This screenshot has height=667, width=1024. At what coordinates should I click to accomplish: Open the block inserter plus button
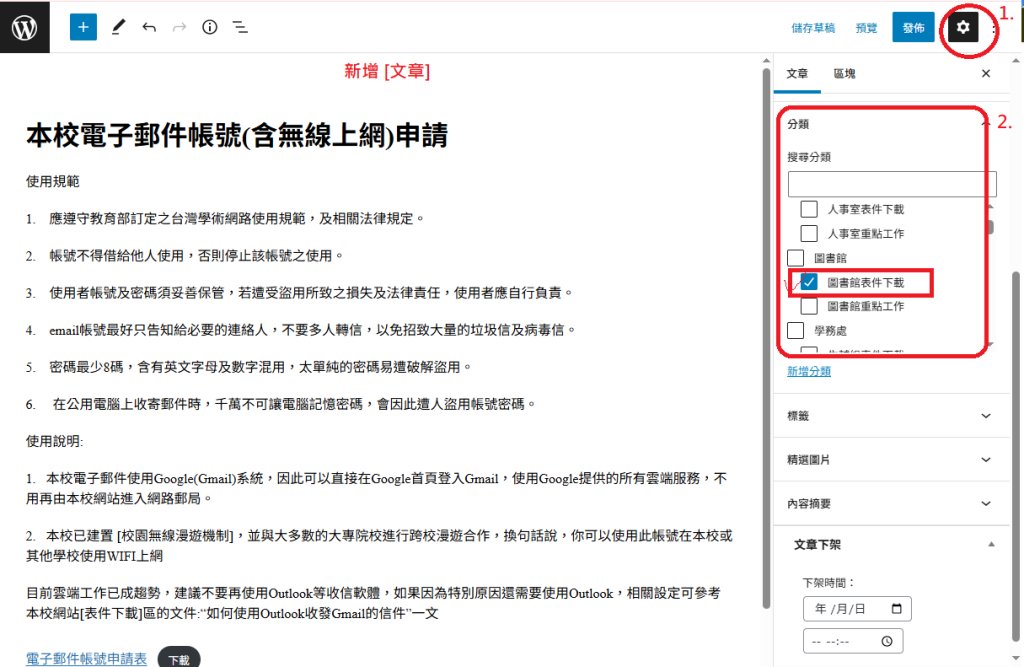click(x=83, y=27)
